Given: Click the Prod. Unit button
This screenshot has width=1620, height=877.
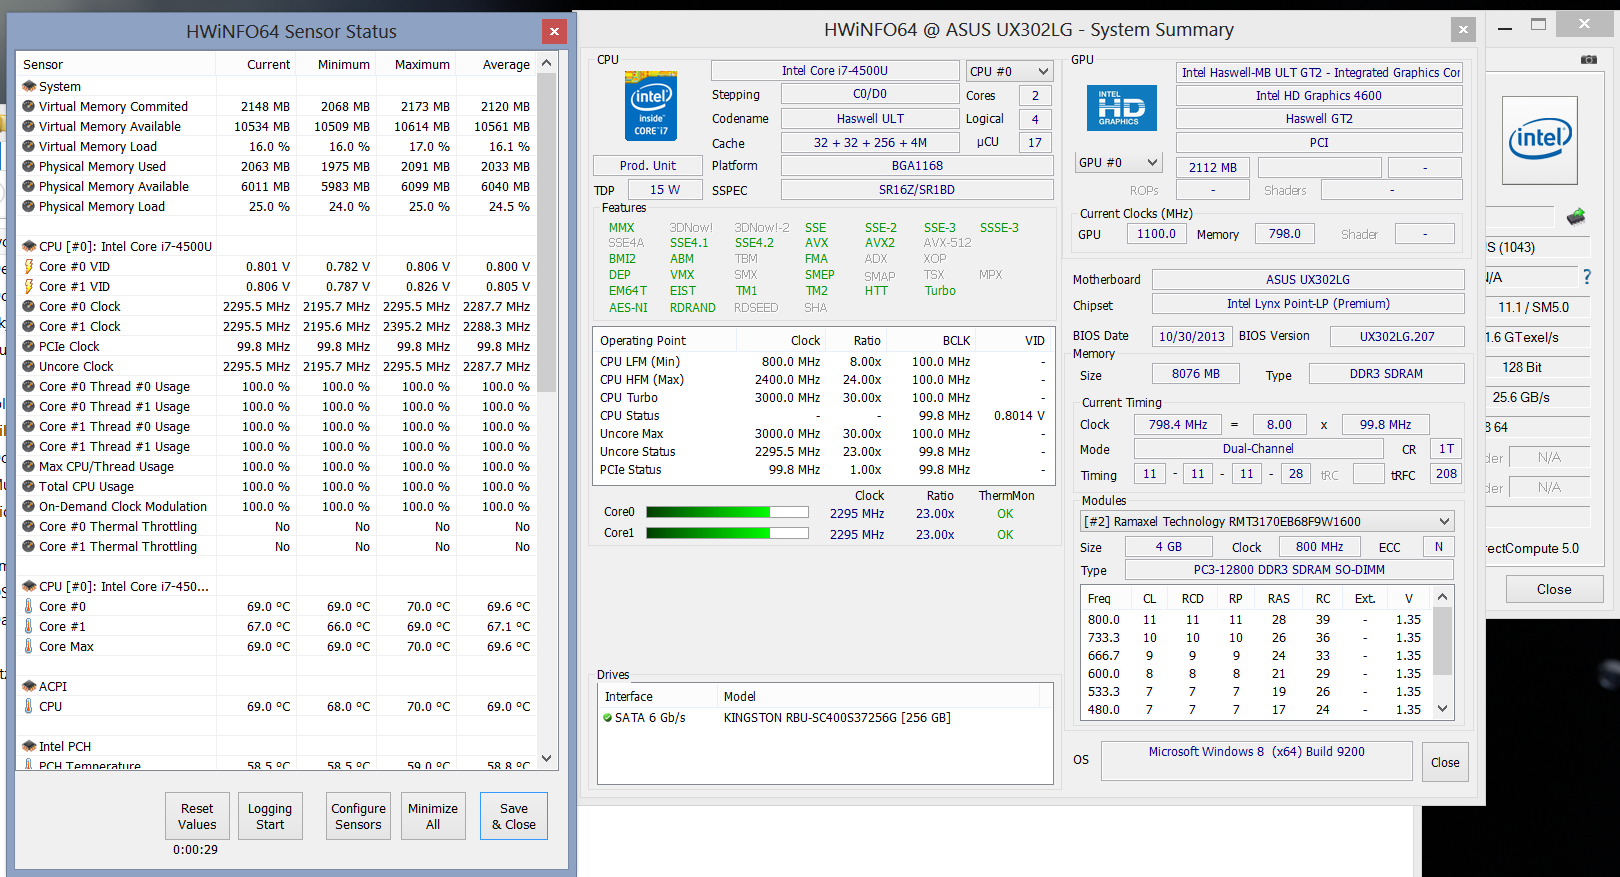Looking at the screenshot, I should 648,166.
